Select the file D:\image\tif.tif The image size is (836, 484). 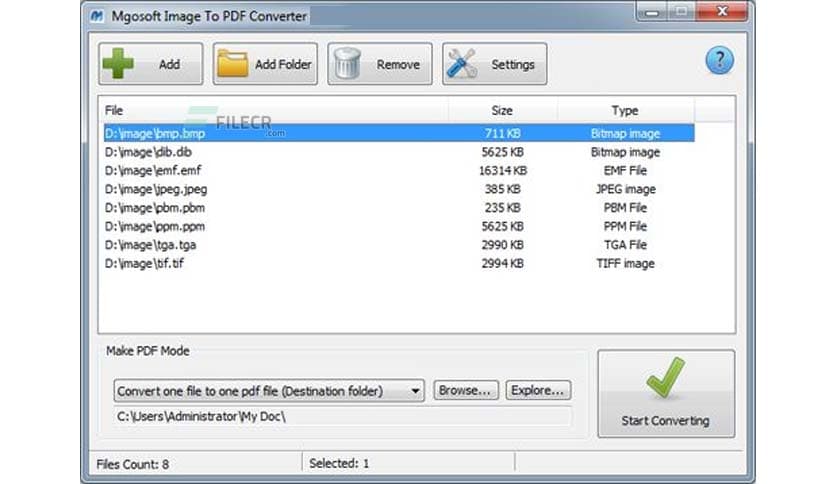pos(144,263)
